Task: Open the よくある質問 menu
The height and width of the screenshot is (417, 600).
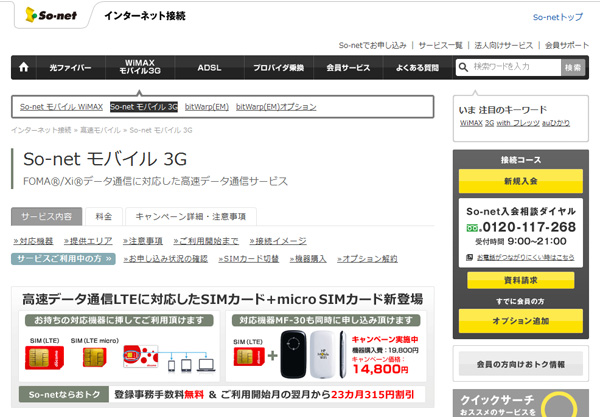Action: pyautogui.click(x=415, y=68)
